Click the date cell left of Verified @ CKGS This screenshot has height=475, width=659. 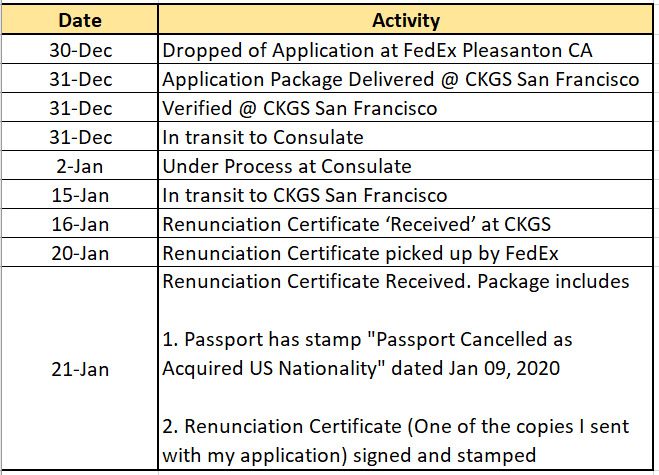(x=80, y=108)
